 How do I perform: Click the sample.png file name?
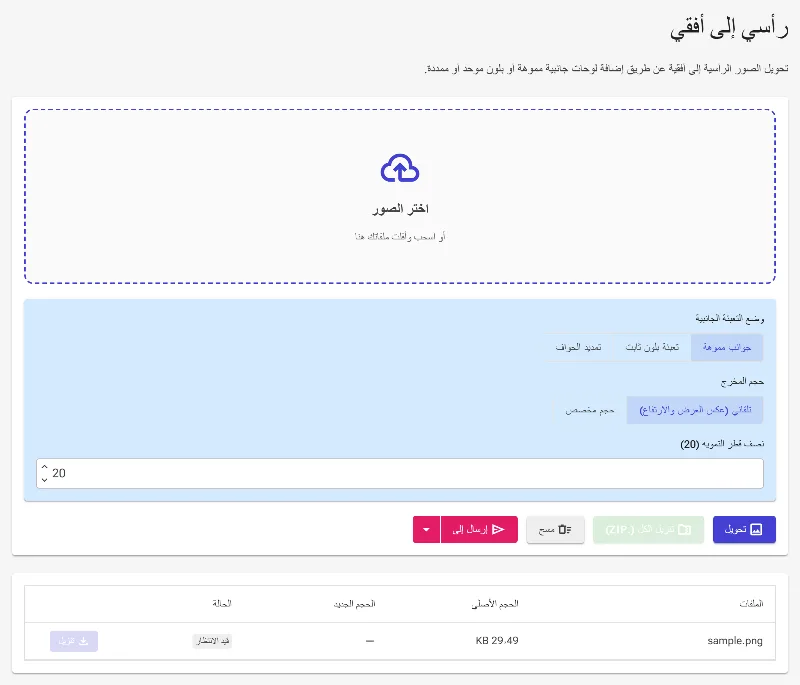click(x=735, y=641)
